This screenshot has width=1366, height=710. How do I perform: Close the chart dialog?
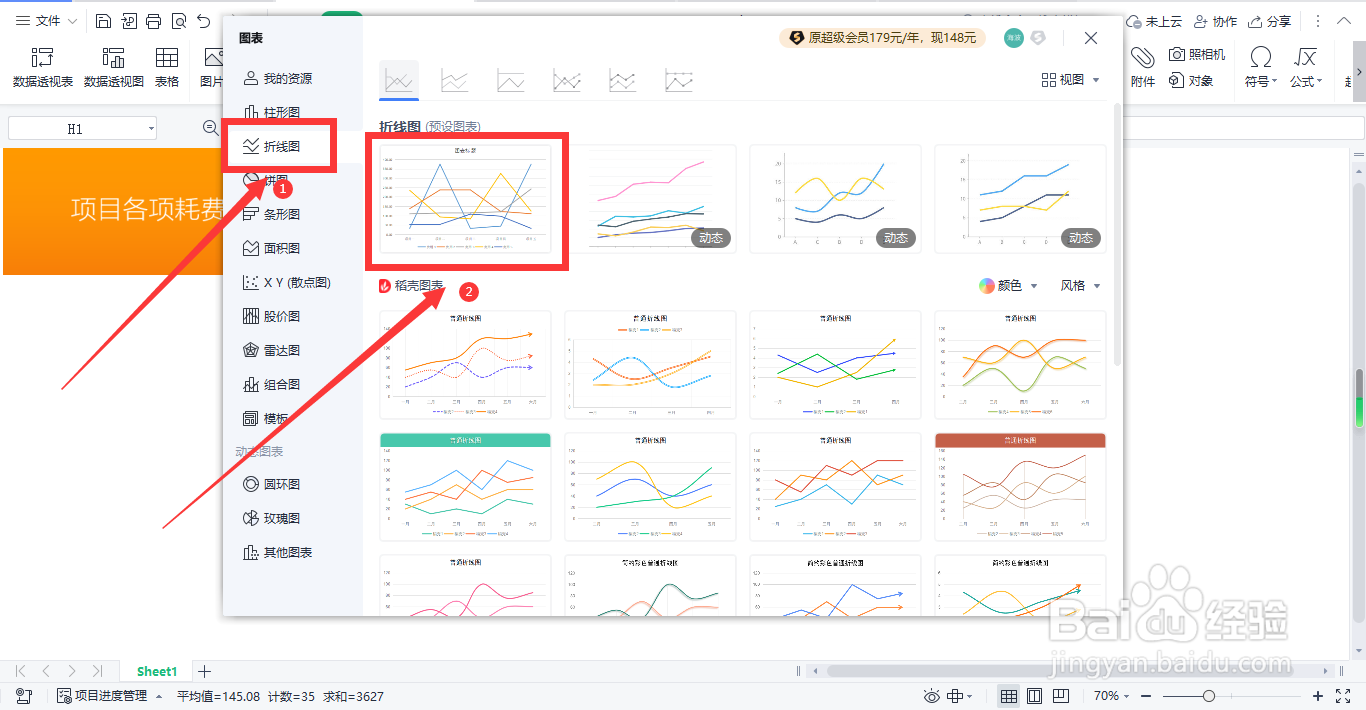pos(1091,38)
